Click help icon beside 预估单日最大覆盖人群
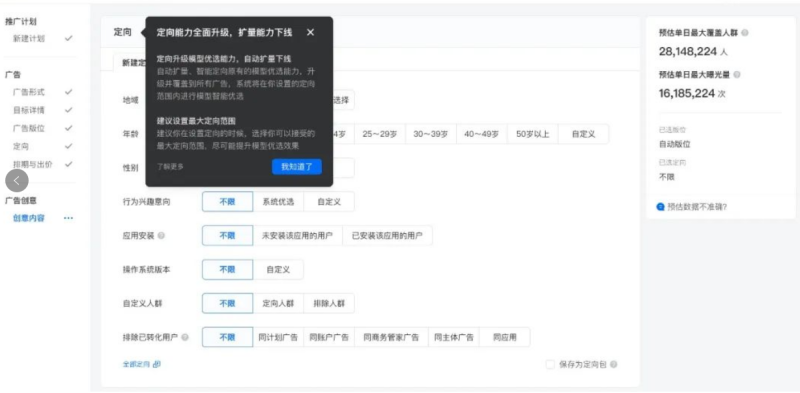800x393 pixels. pos(745,33)
